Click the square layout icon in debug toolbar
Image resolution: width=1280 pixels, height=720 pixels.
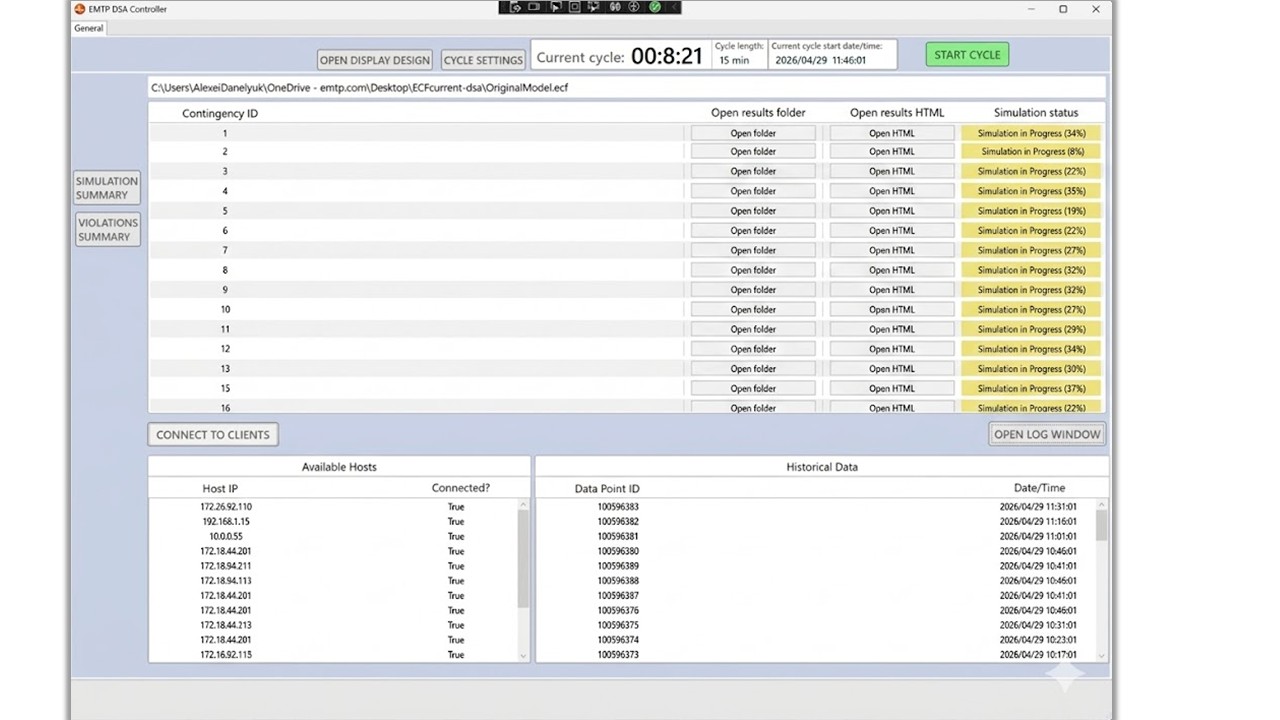pos(575,7)
